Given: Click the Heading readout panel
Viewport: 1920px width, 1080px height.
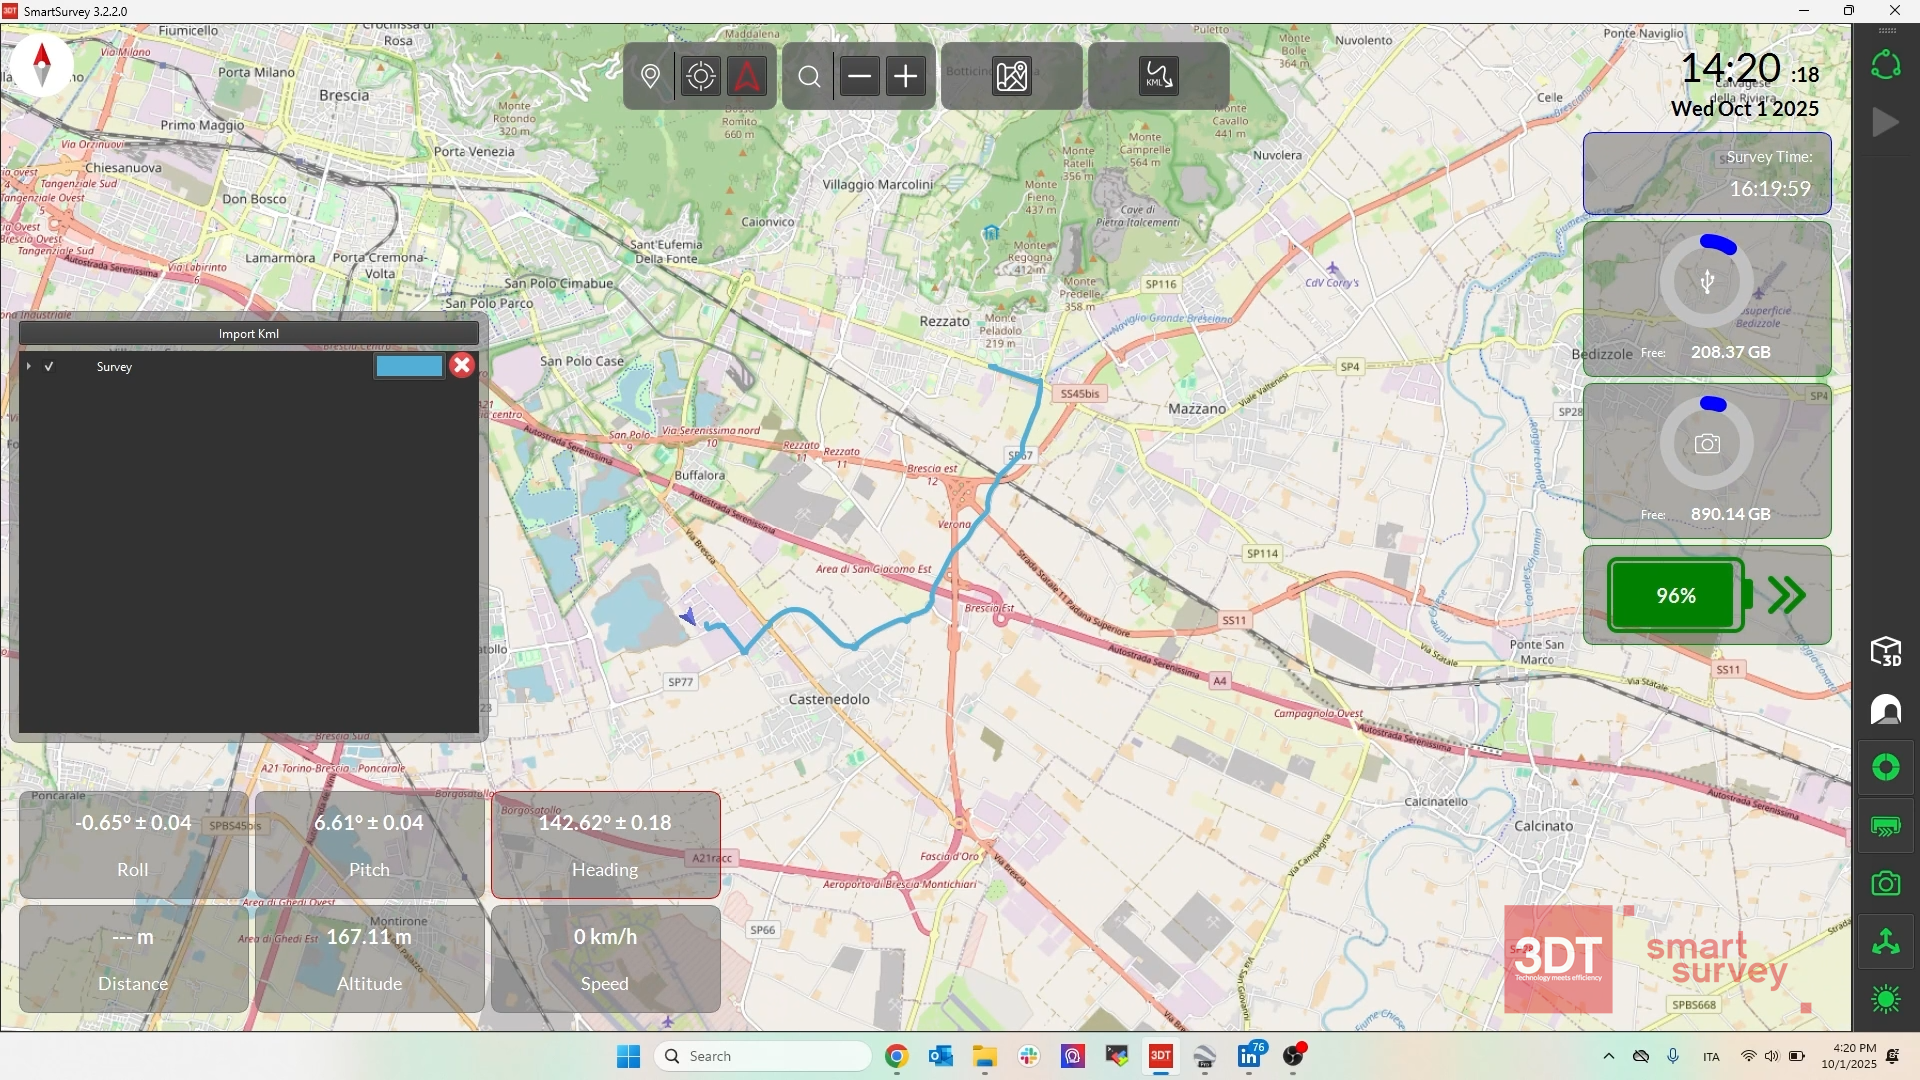Looking at the screenshot, I should pos(605,845).
